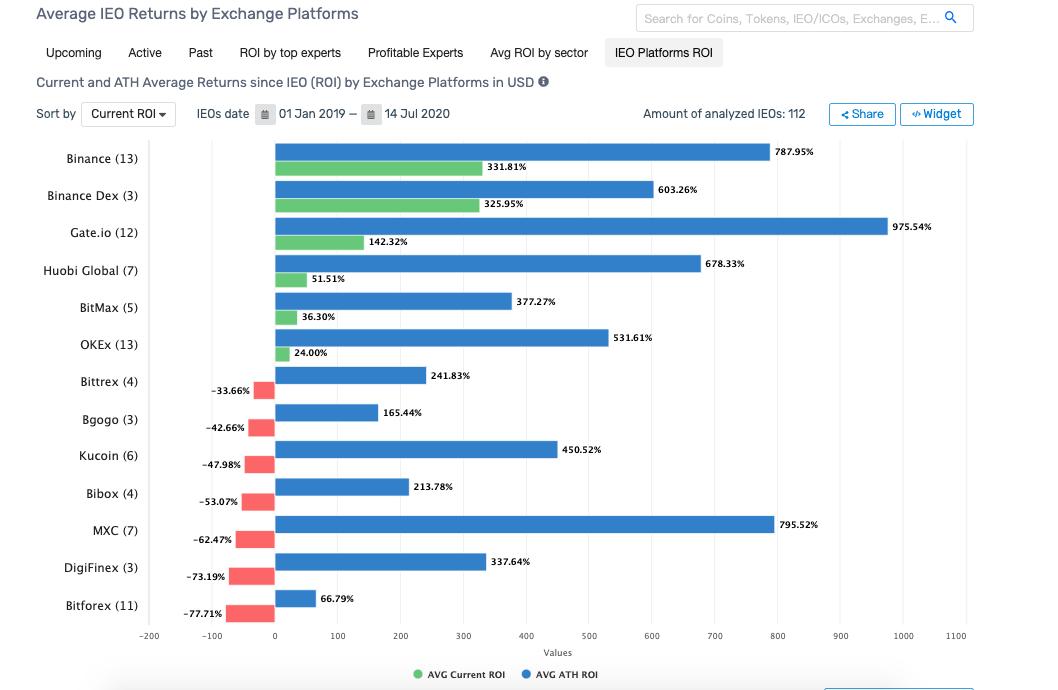The image size is (1058, 690).
Task: Click the Widget button
Action: [x=936, y=114]
